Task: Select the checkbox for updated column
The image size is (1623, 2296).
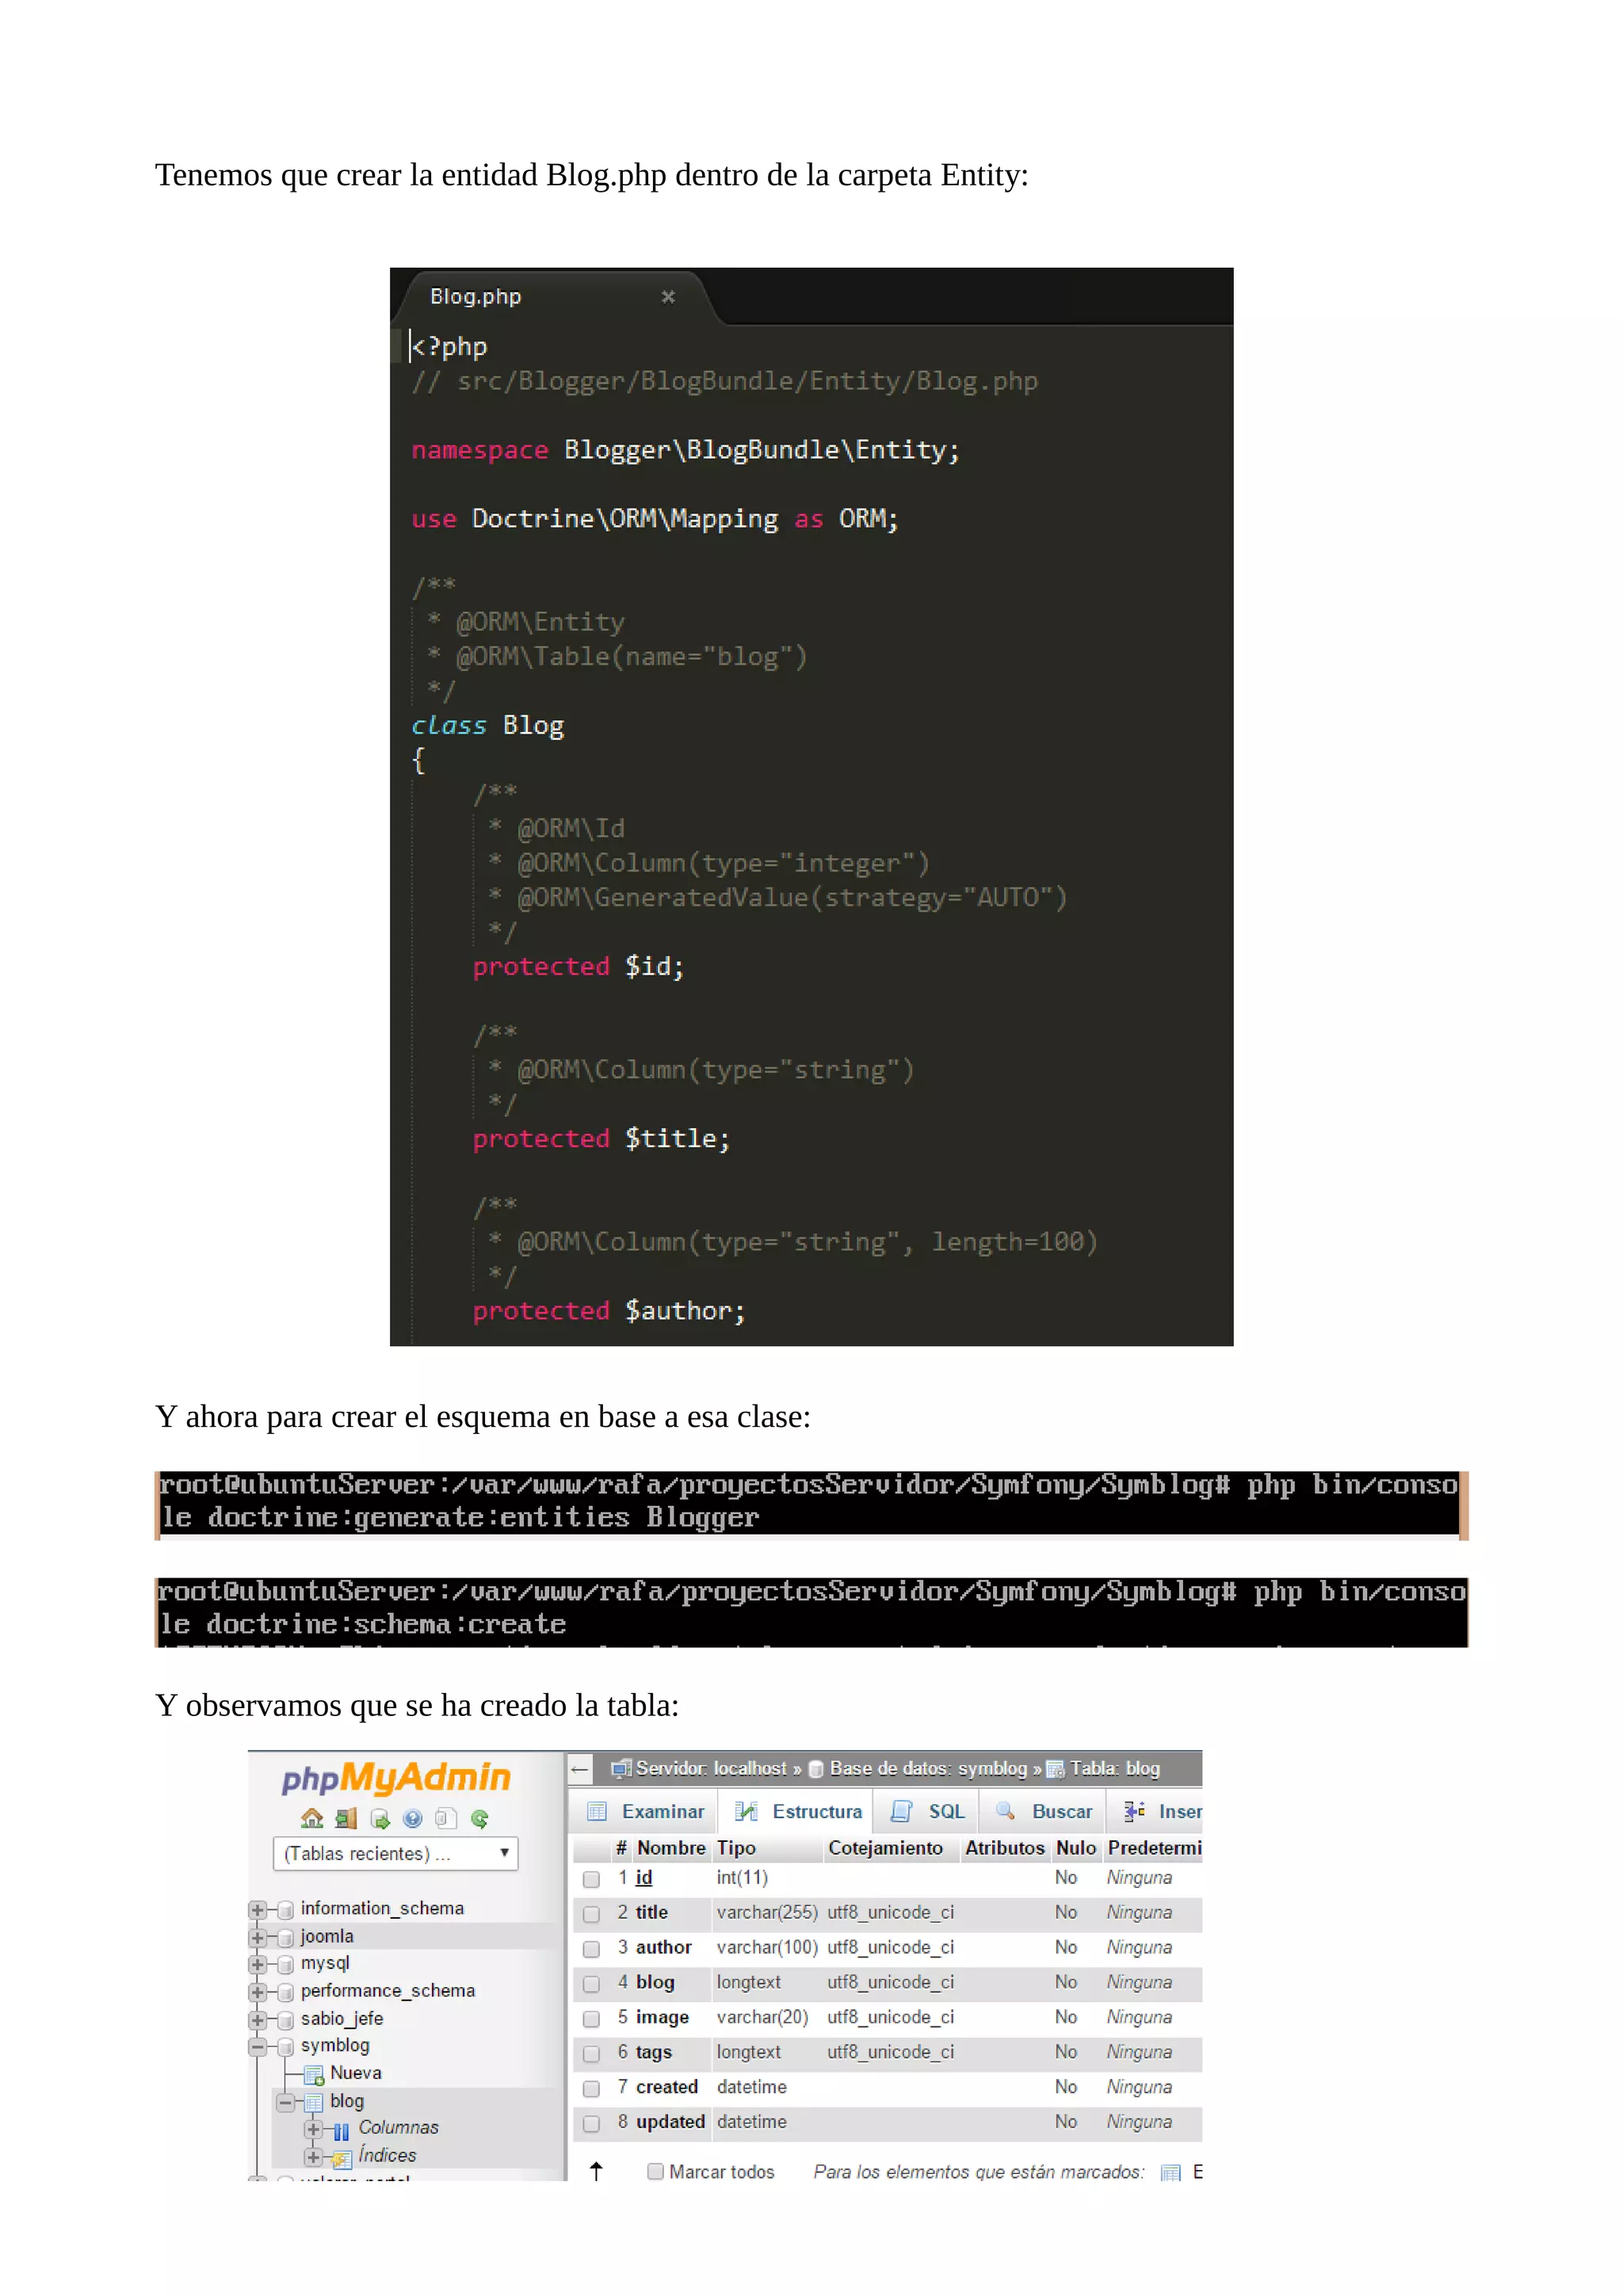Action: tap(591, 2123)
